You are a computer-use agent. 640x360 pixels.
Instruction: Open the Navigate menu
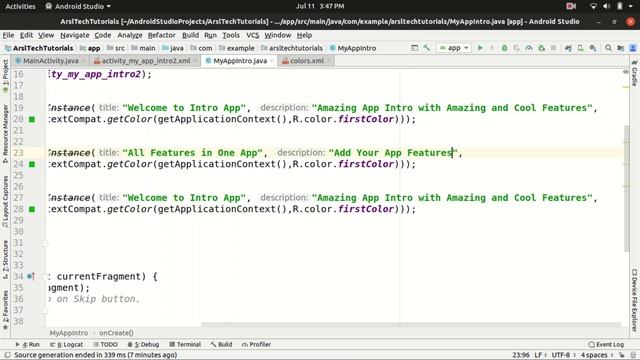point(75,35)
